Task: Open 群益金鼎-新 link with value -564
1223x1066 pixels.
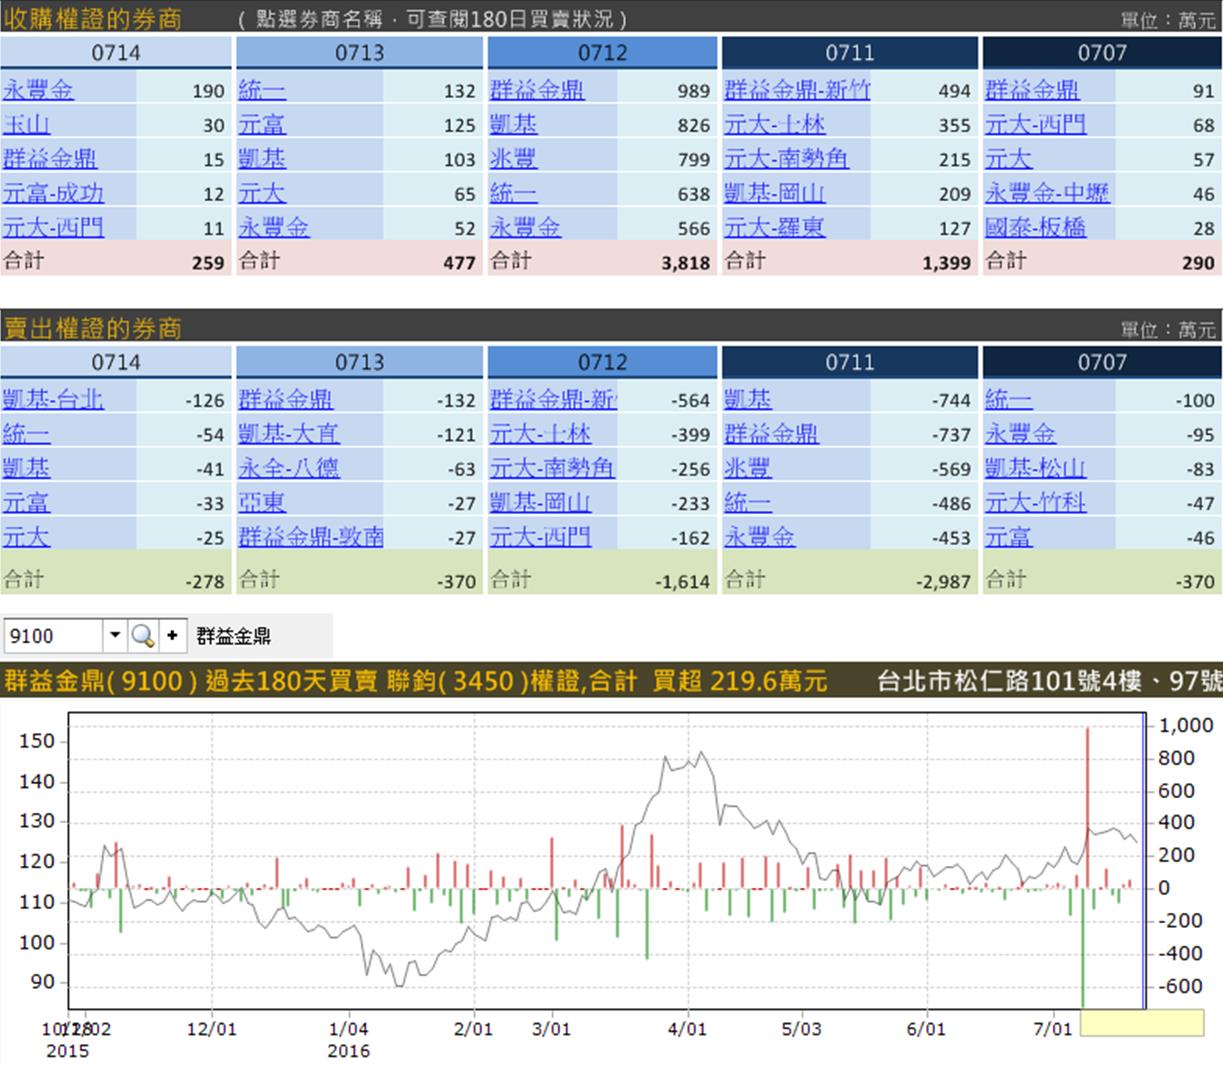Action: (553, 399)
